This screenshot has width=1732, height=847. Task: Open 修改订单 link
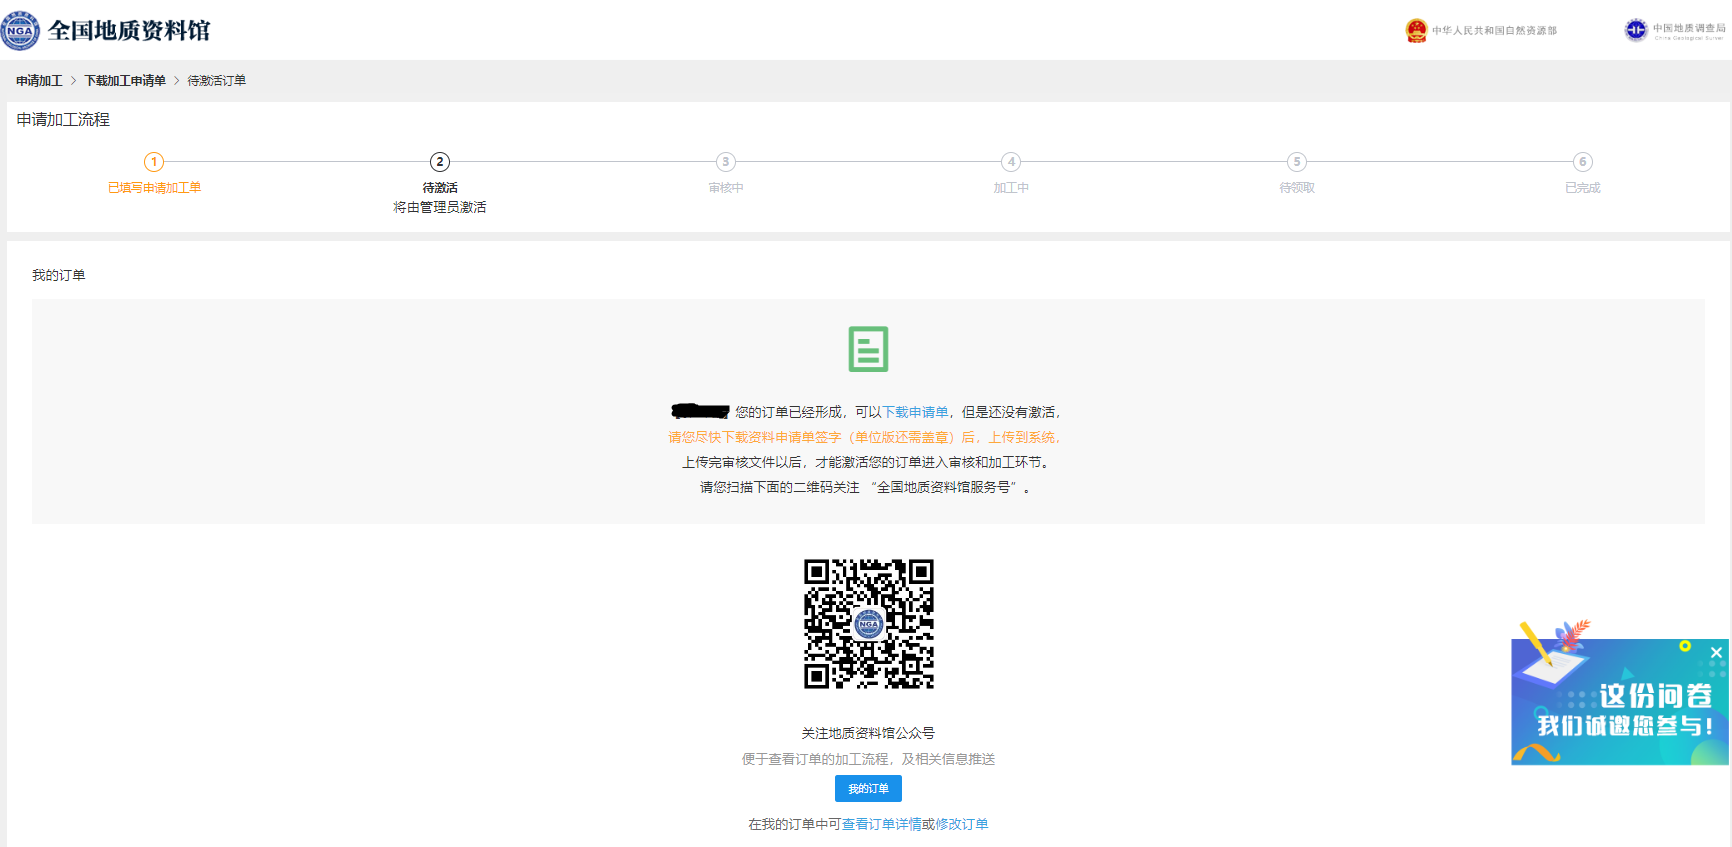coord(961,824)
